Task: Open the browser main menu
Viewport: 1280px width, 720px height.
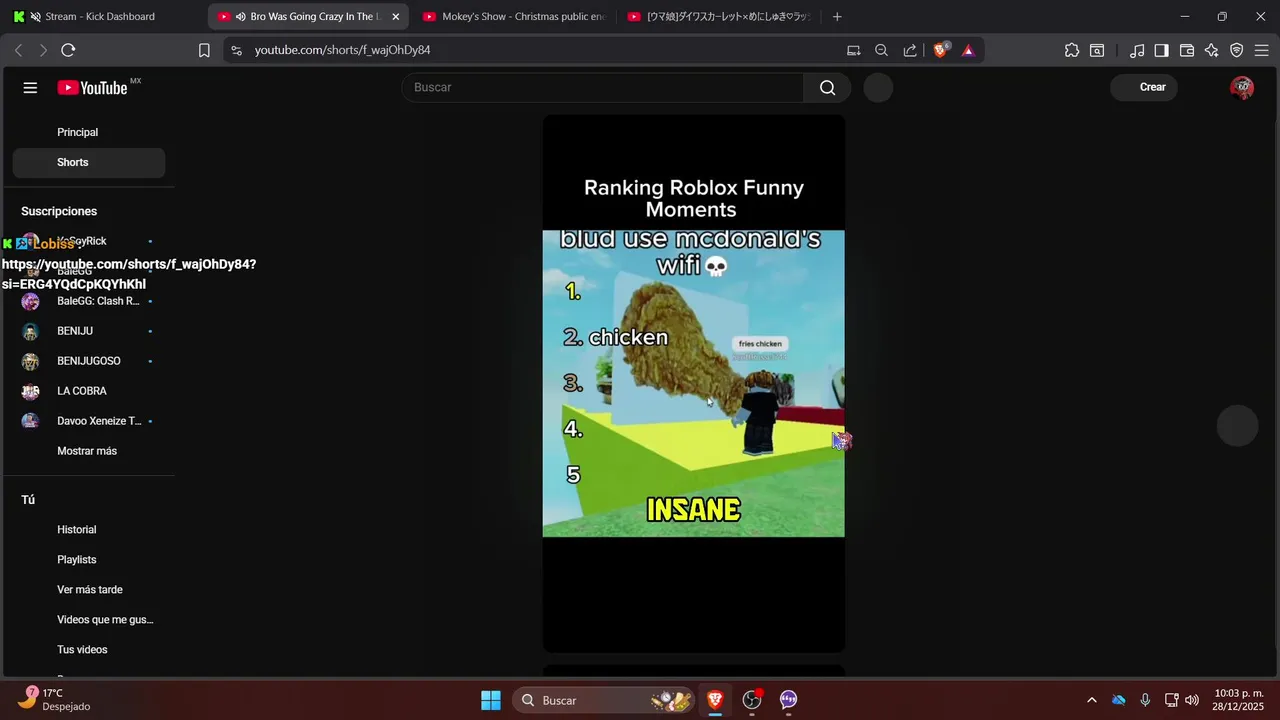Action: [x=1262, y=50]
